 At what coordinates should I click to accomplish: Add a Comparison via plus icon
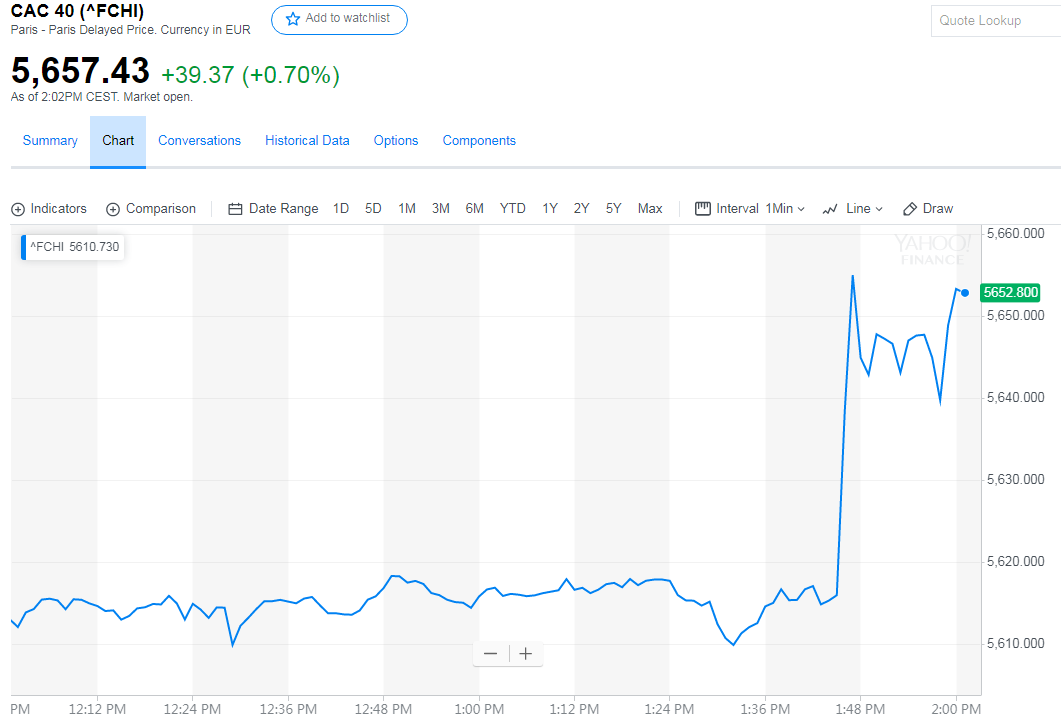[x=113, y=209]
